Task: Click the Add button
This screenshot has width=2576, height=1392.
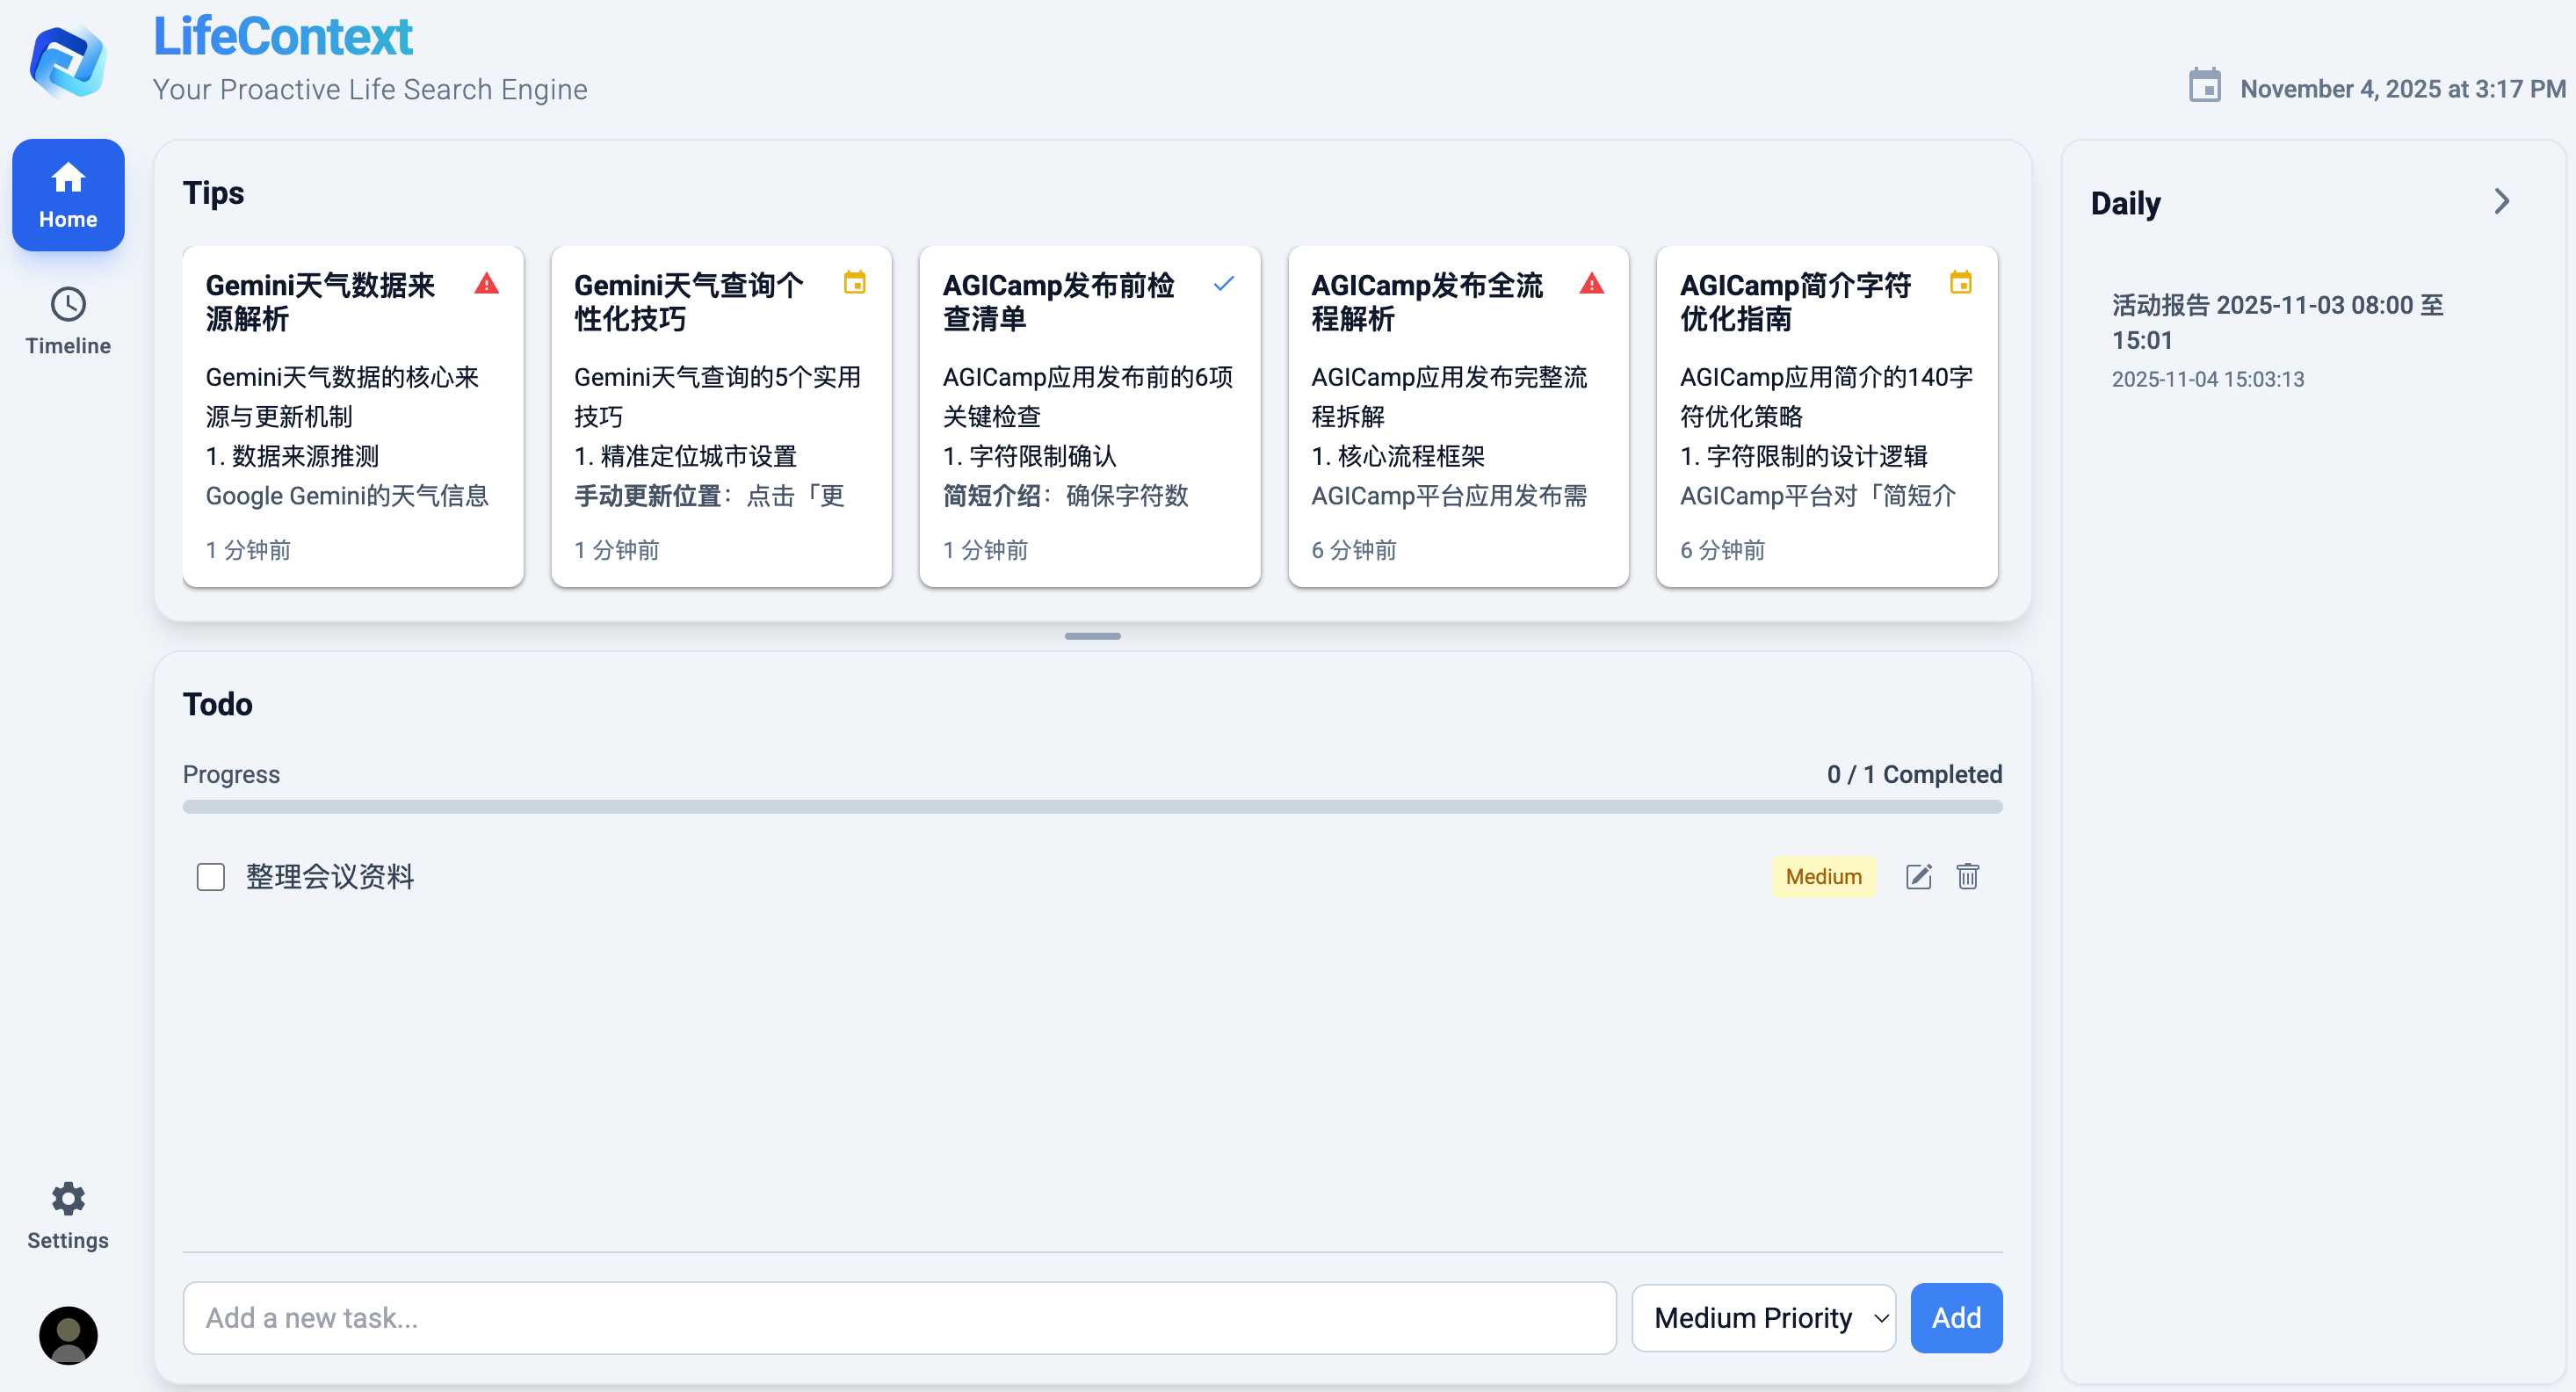Action: (x=1956, y=1318)
